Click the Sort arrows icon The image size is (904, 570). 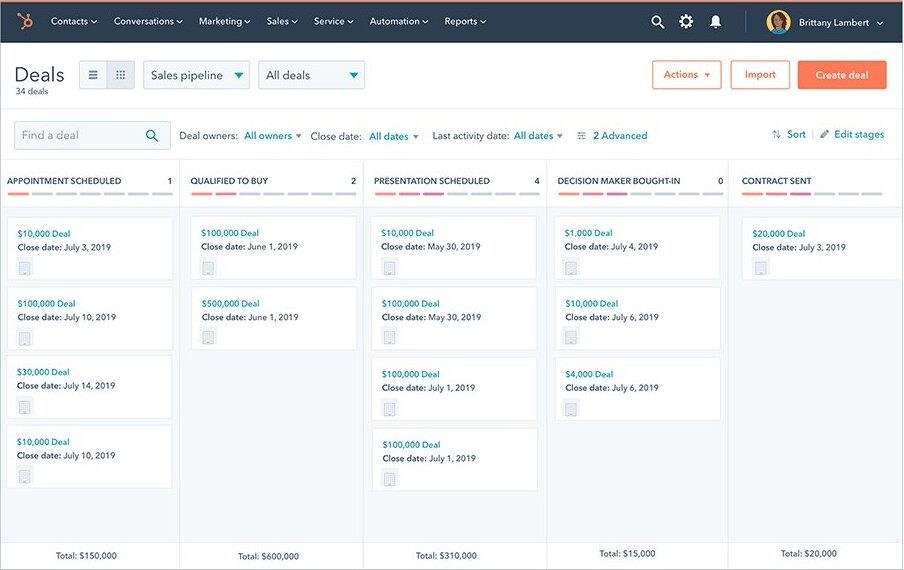[776, 134]
